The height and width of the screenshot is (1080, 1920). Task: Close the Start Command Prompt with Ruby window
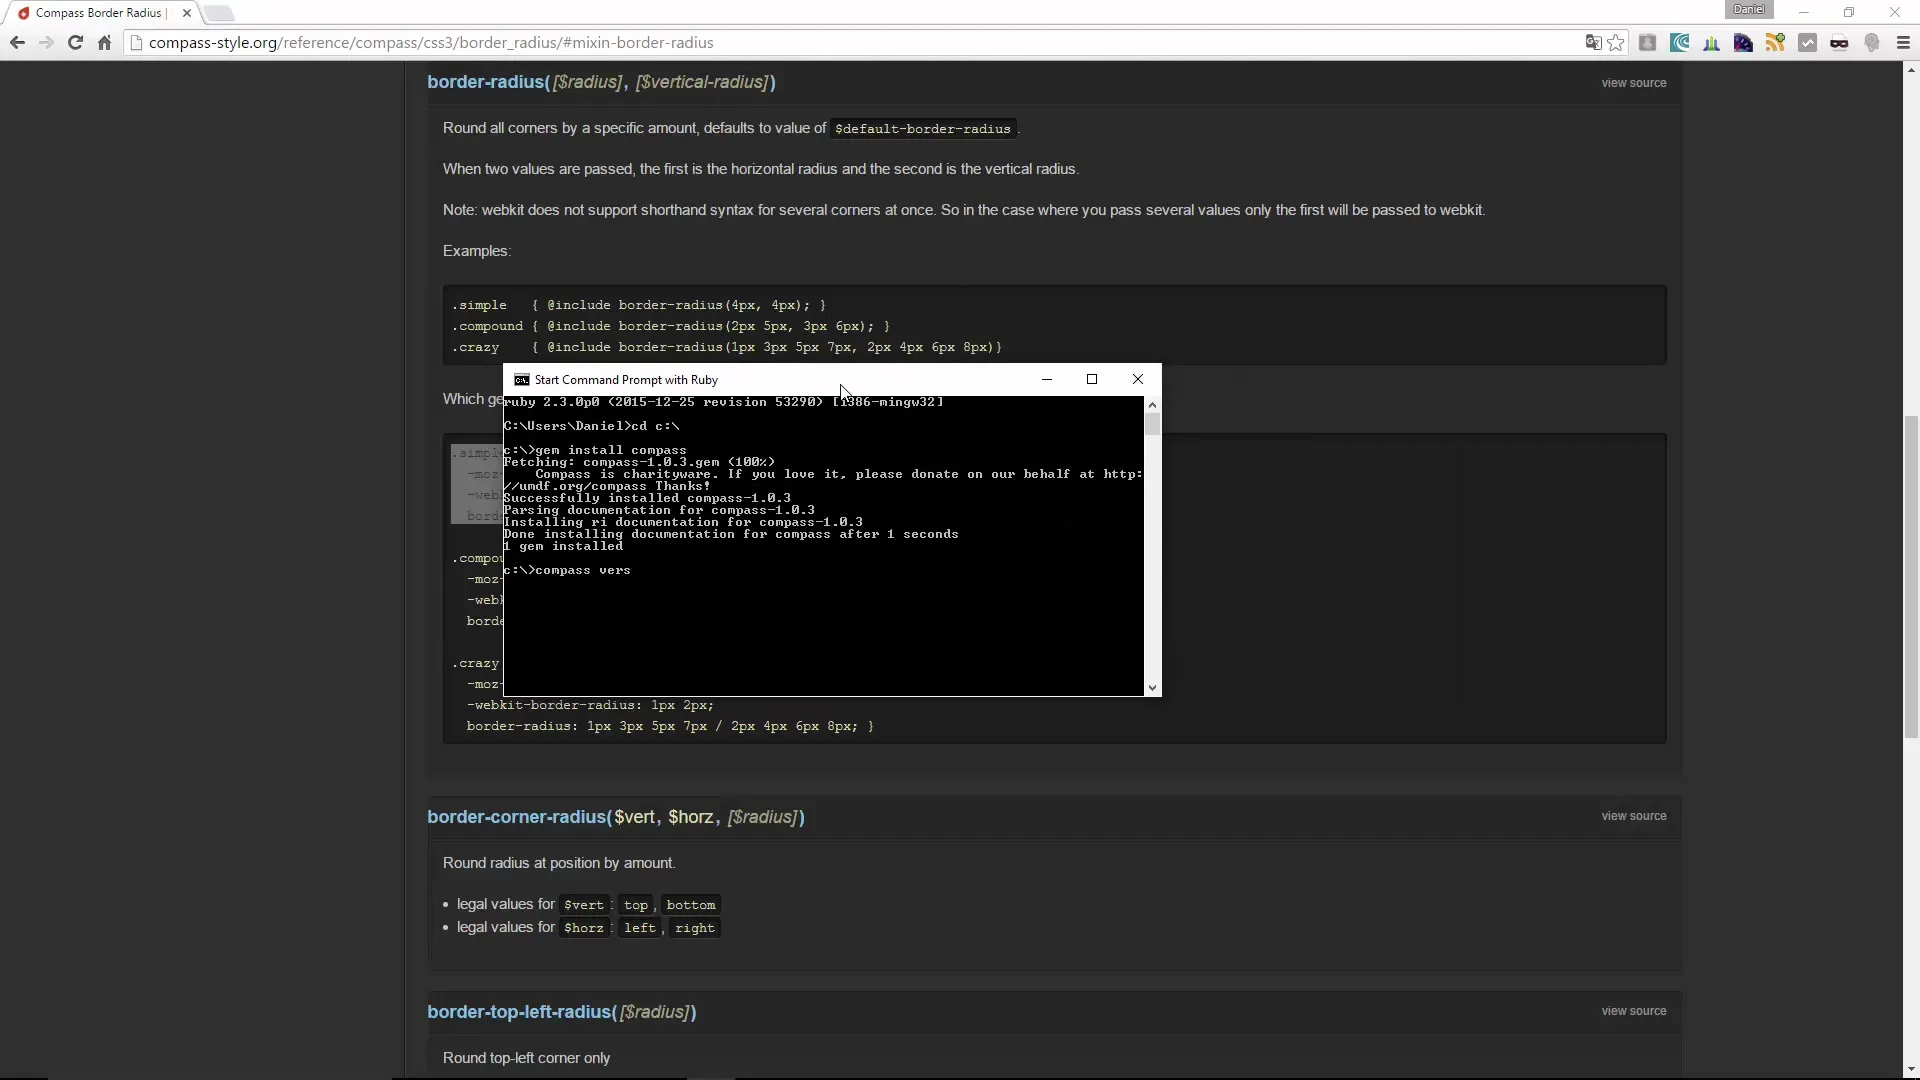(1138, 379)
